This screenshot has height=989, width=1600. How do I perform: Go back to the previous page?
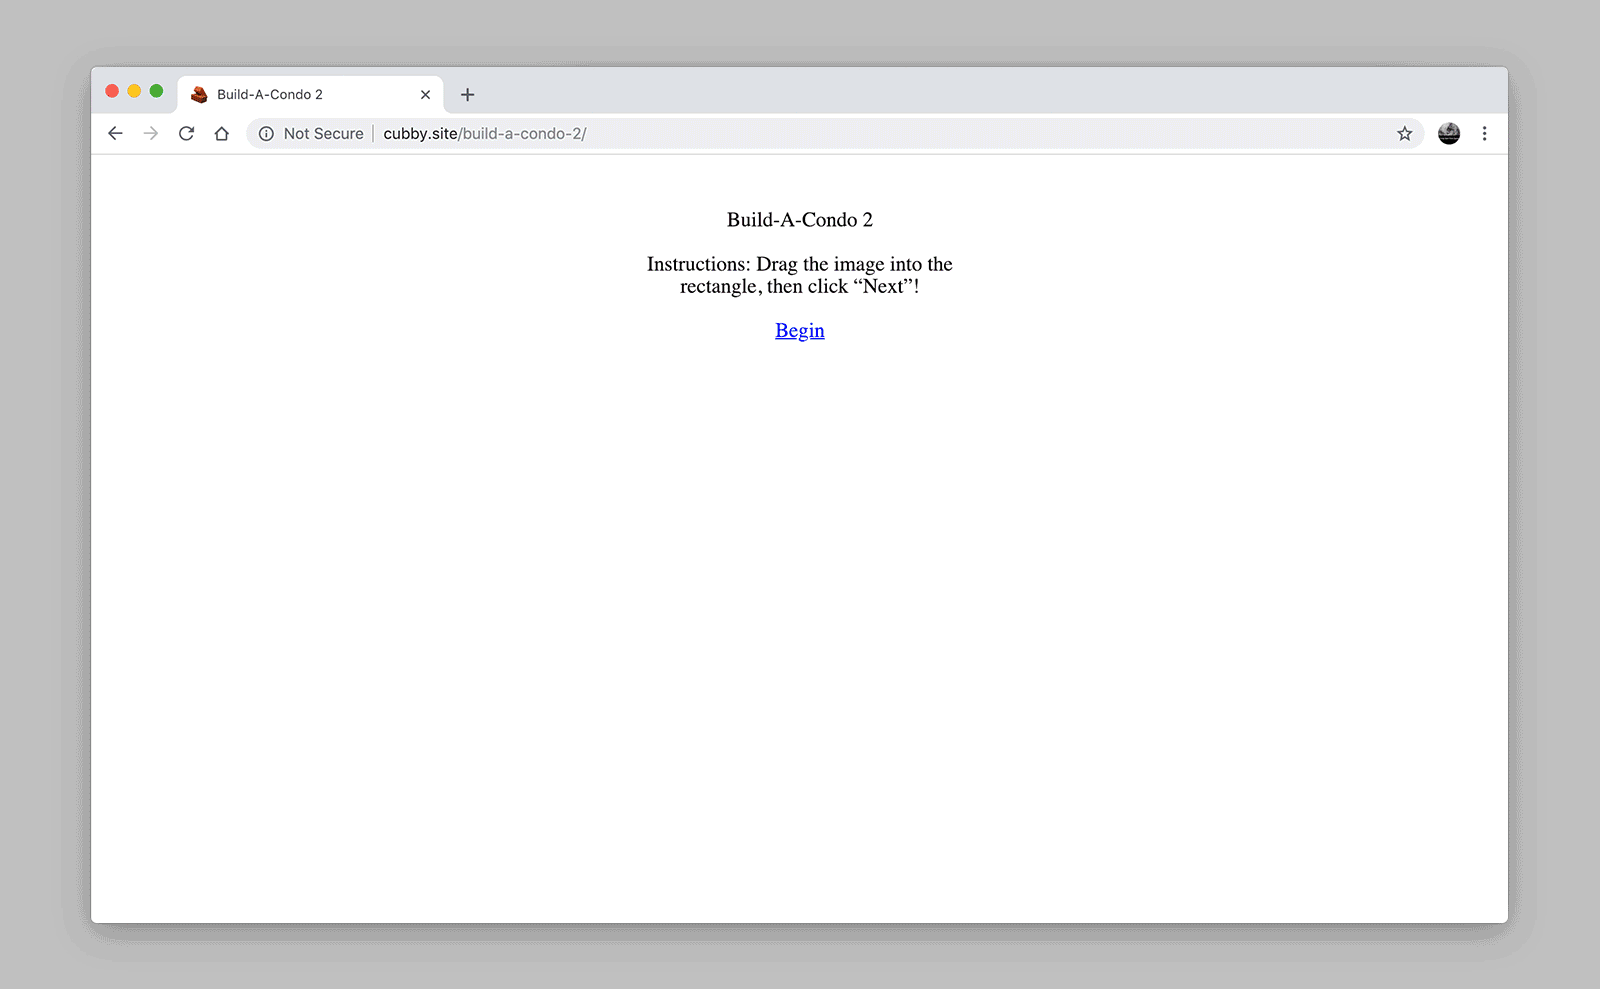(115, 134)
